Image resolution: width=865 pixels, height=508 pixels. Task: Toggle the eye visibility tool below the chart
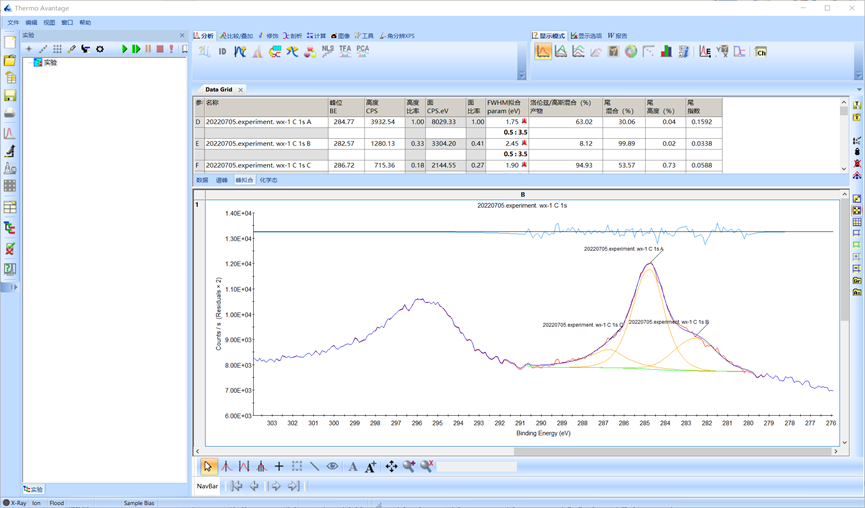(332, 466)
